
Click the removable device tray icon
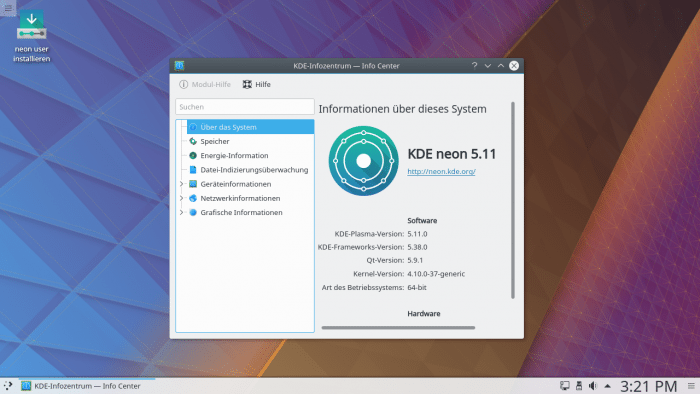tap(579, 386)
